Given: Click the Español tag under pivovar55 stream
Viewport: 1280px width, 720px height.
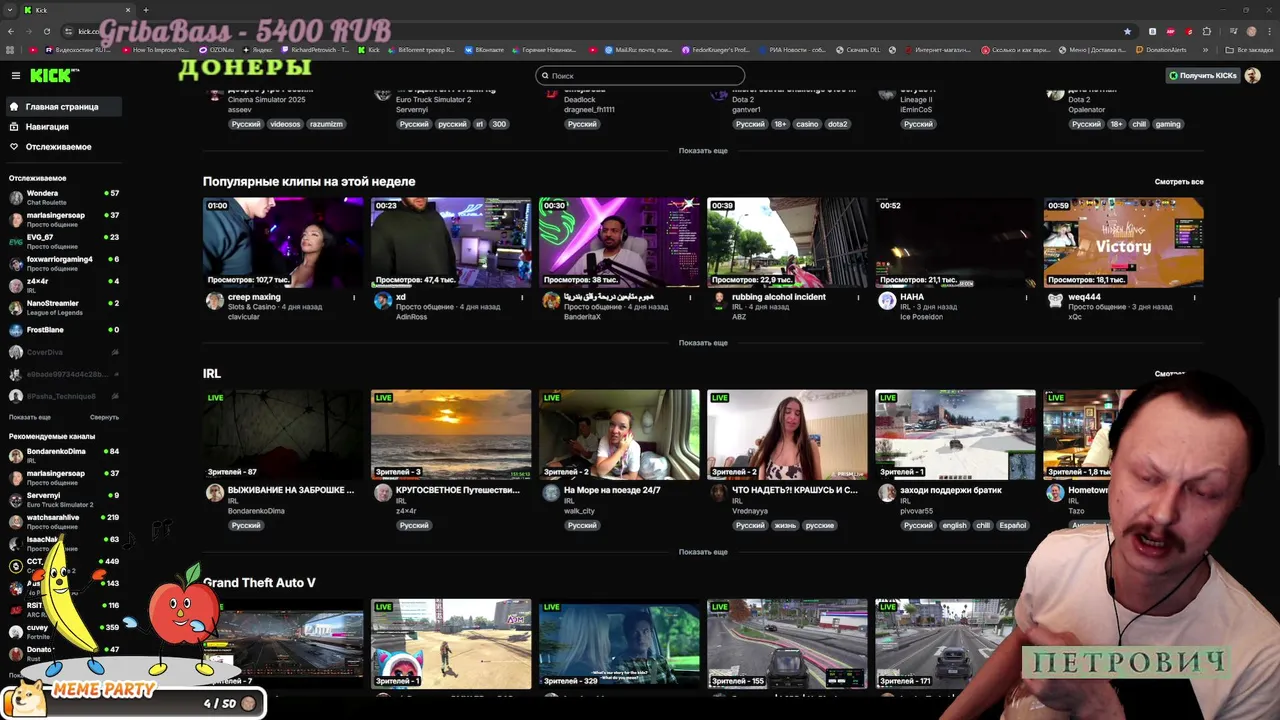Looking at the screenshot, I should 1012,525.
